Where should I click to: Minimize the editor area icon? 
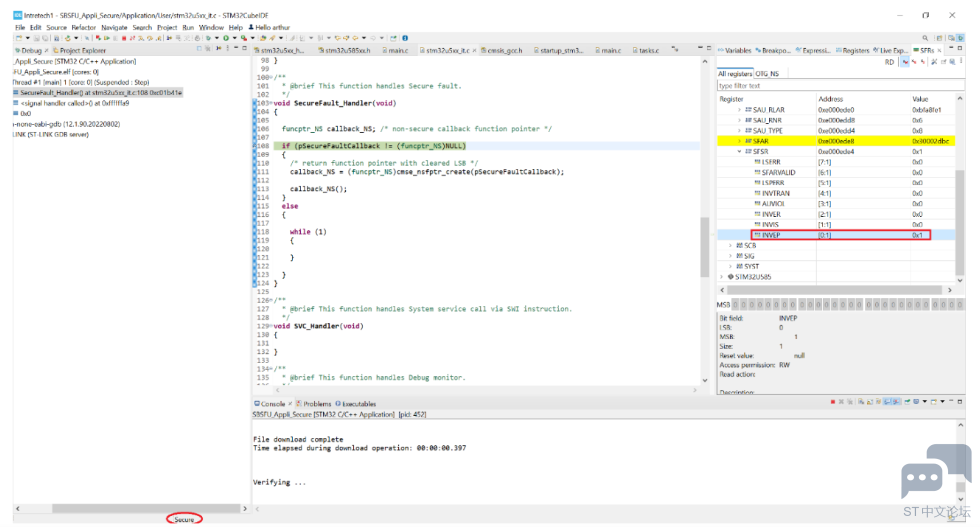[700, 48]
